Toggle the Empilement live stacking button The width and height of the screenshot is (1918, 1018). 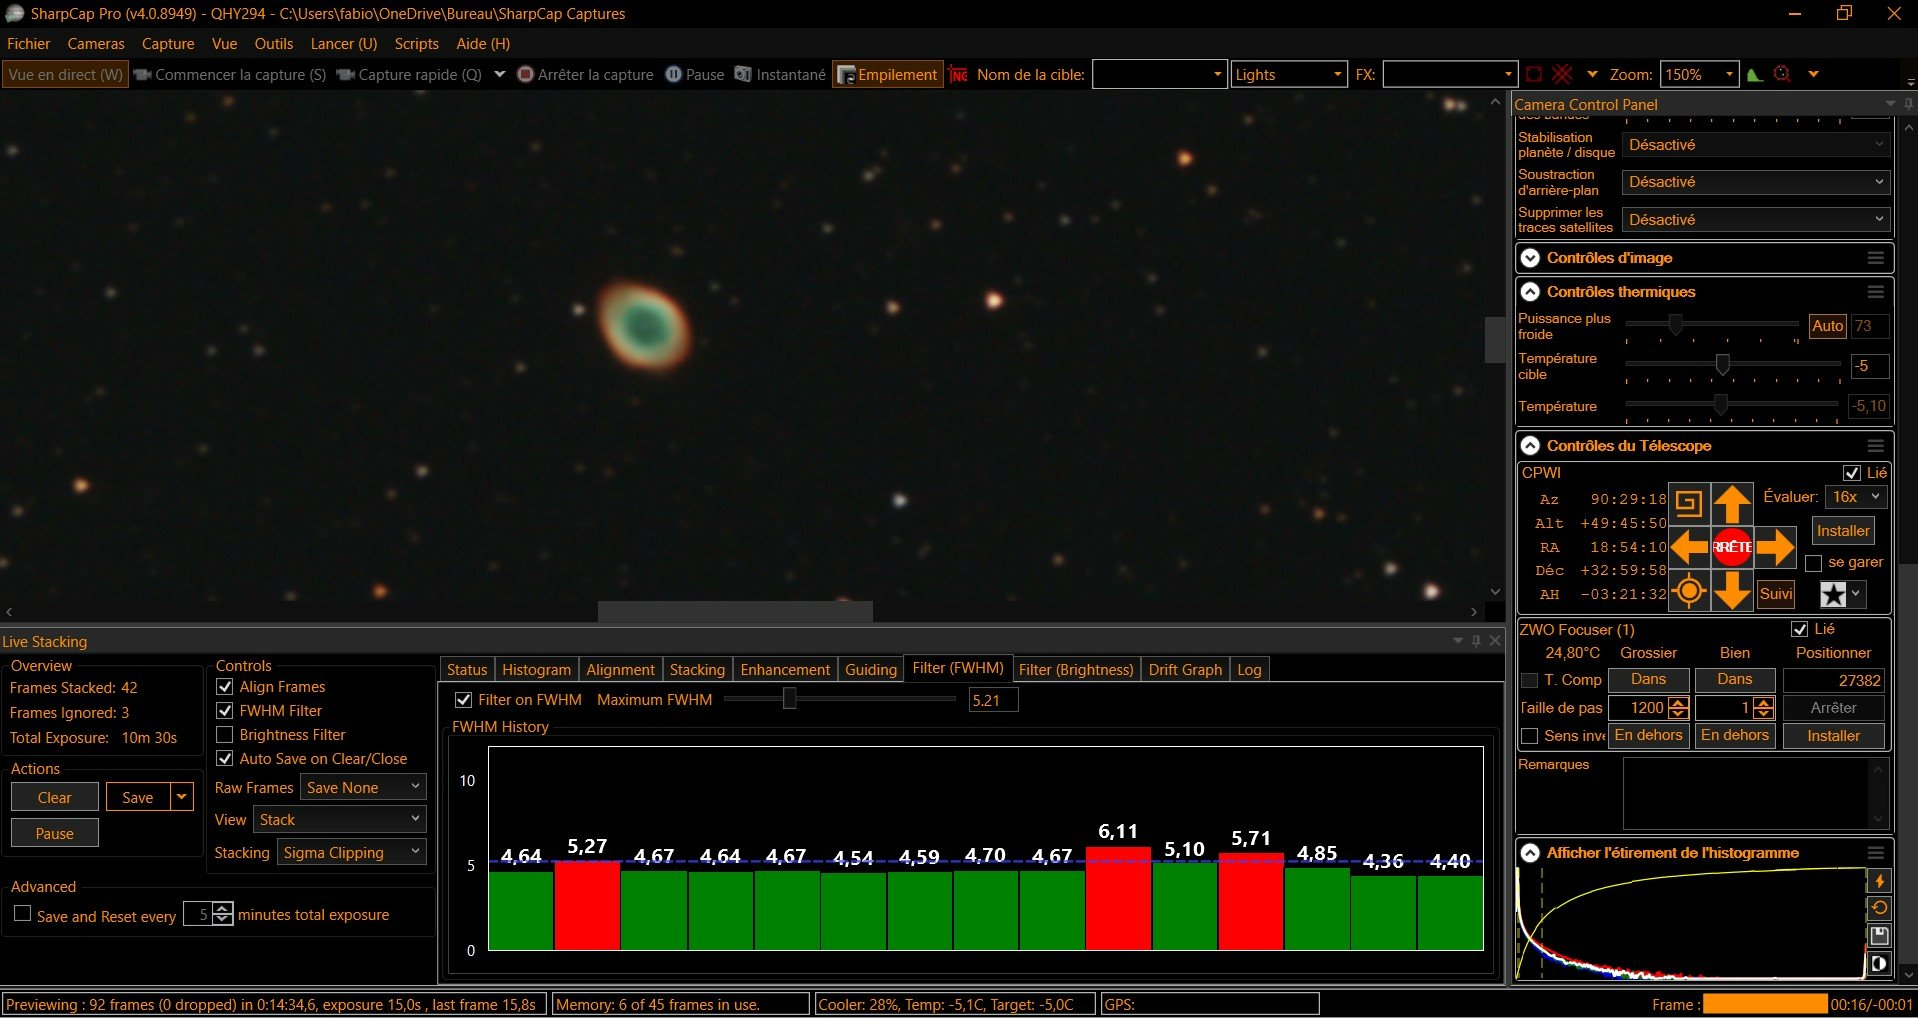(888, 75)
